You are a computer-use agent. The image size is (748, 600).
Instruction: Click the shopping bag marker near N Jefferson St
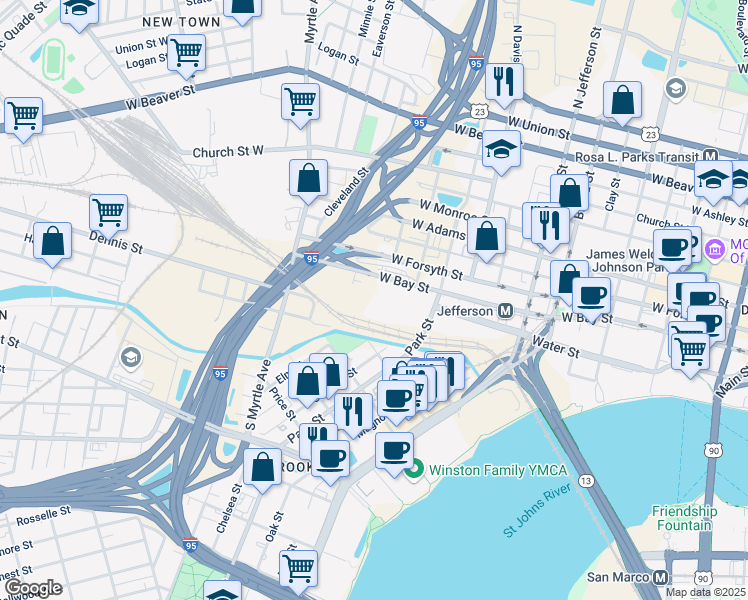[x=622, y=101]
